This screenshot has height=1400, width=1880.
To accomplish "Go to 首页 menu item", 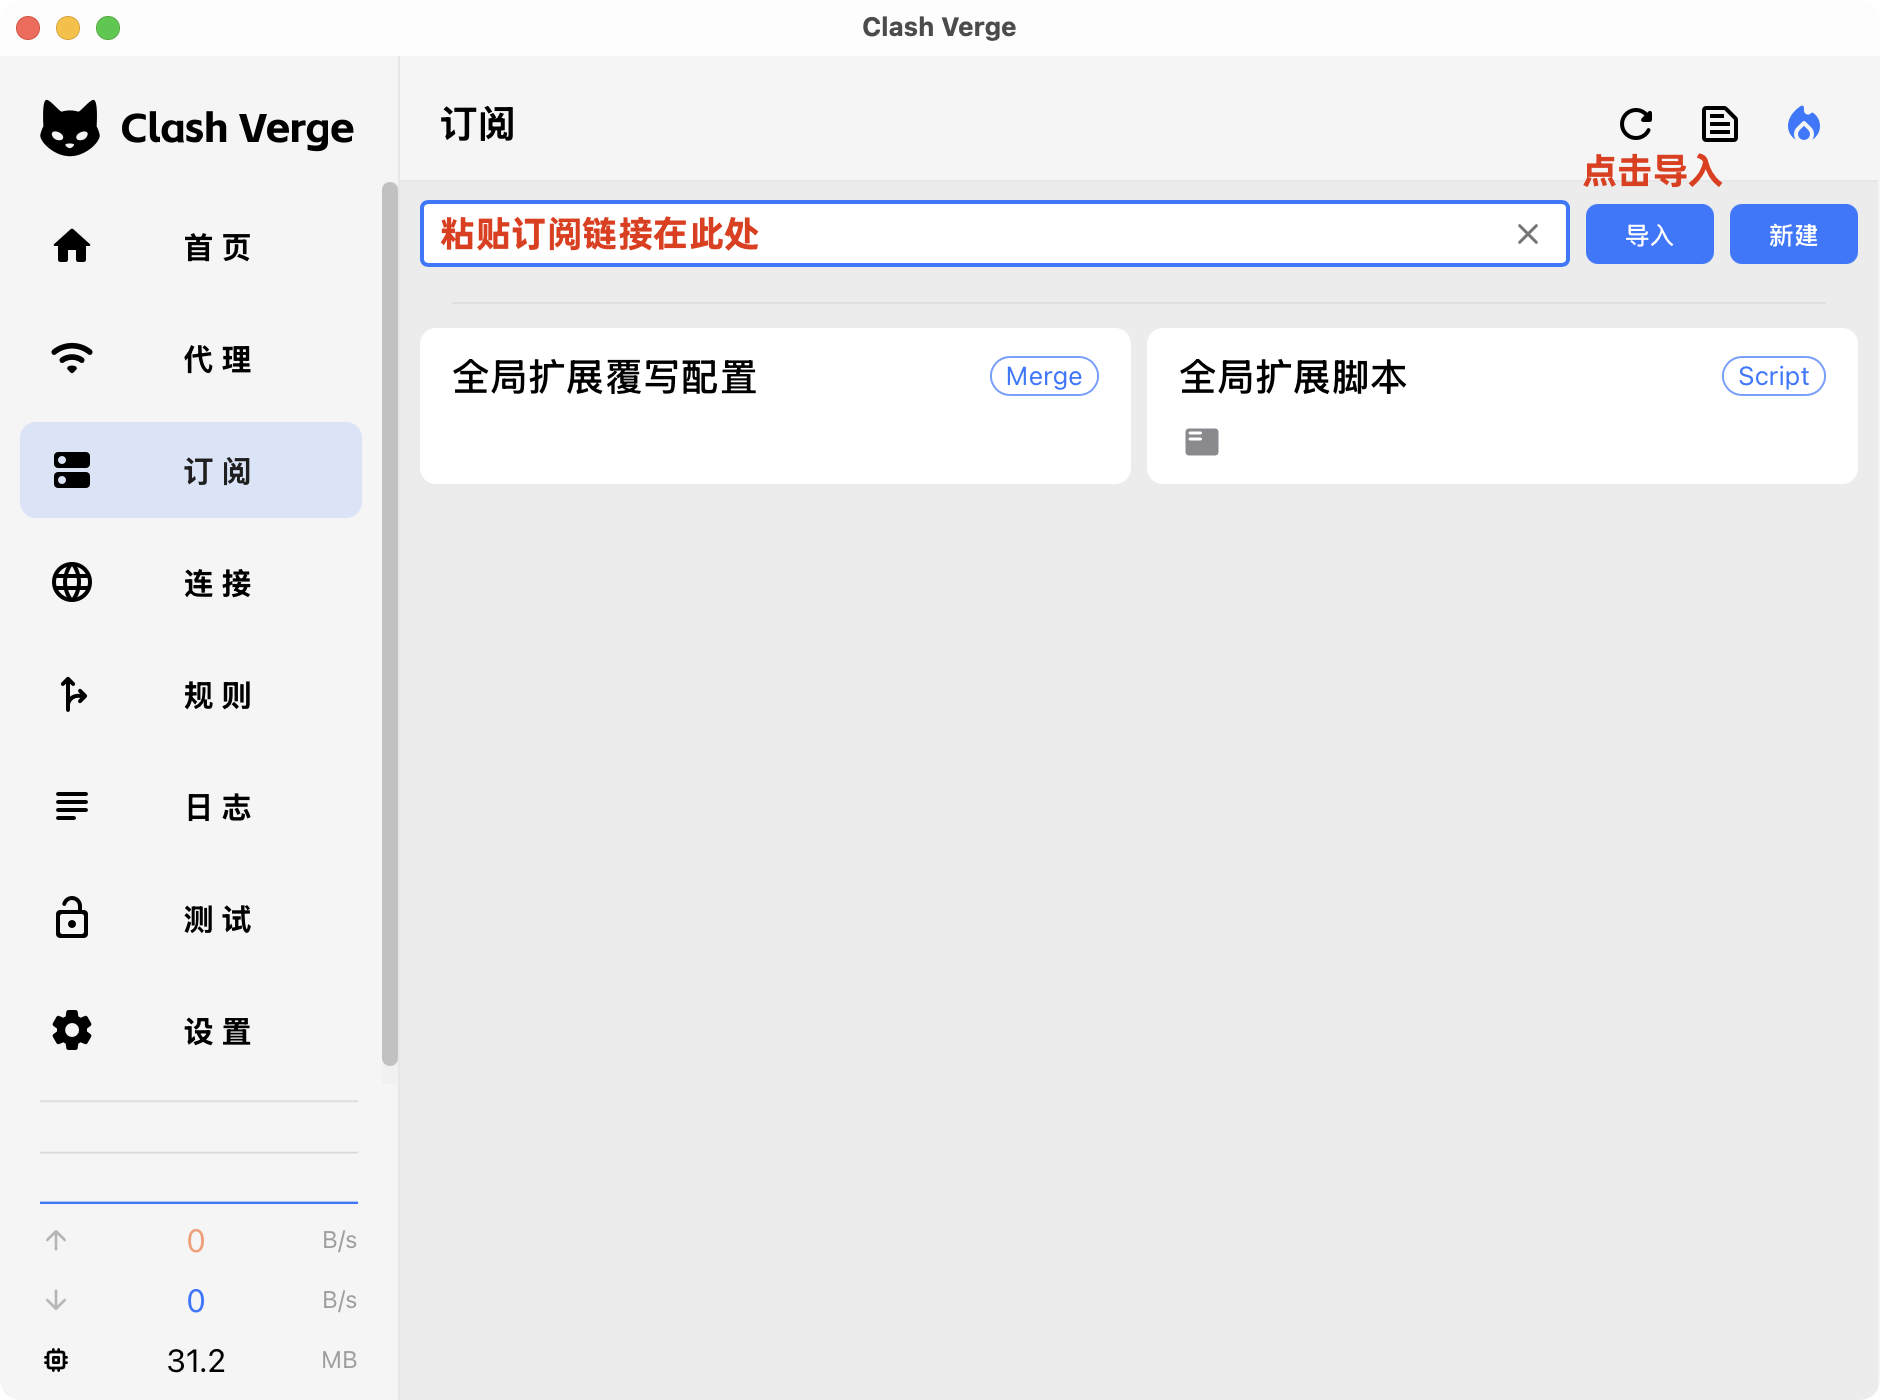I will 191,246.
